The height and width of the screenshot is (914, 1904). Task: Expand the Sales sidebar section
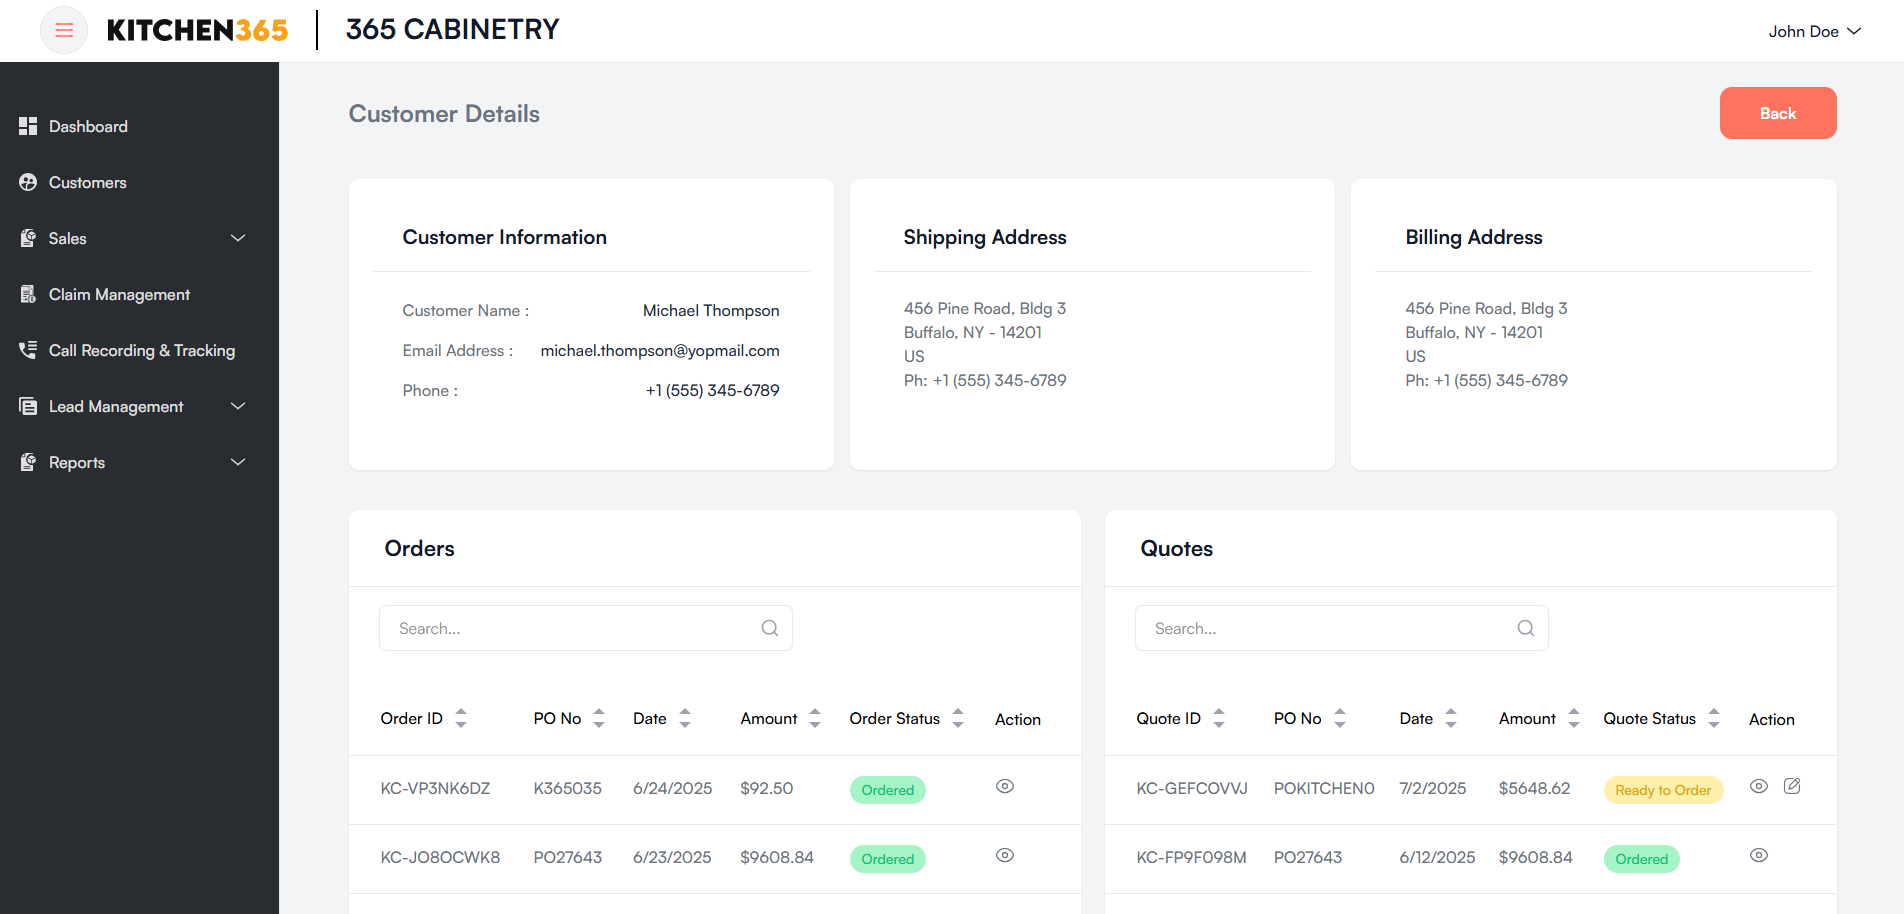click(238, 238)
